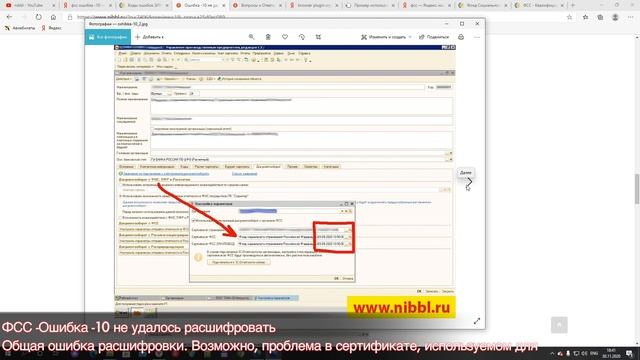Click Добавить в button in Photos
The height and width of the screenshot is (360, 640).
pos(149,37)
